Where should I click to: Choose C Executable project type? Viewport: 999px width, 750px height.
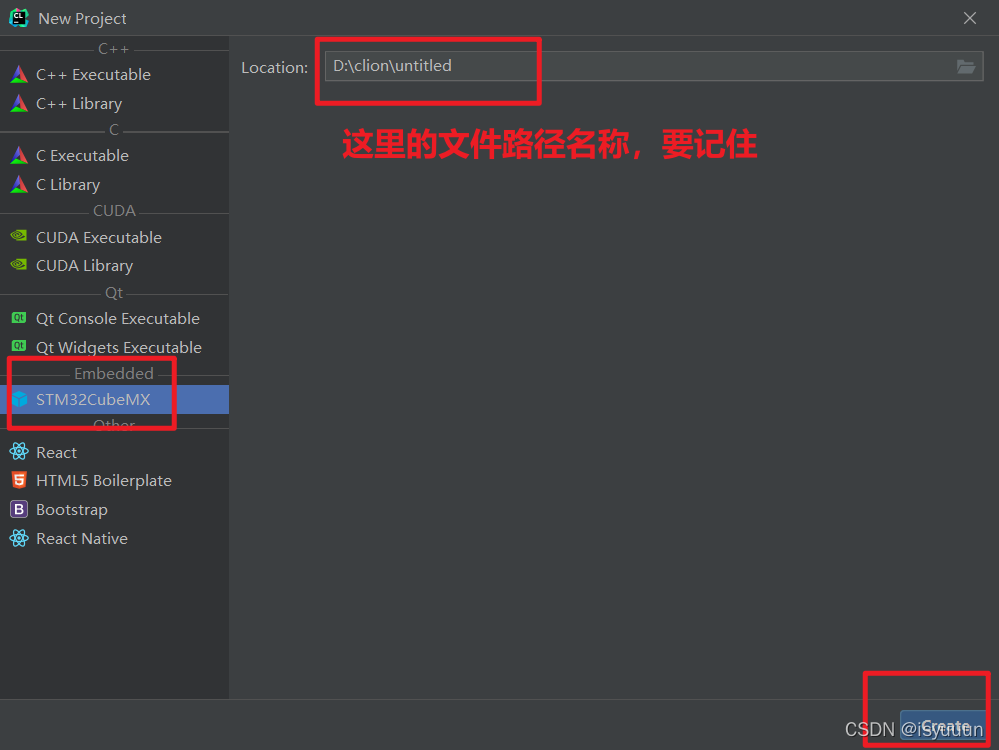[115, 155]
